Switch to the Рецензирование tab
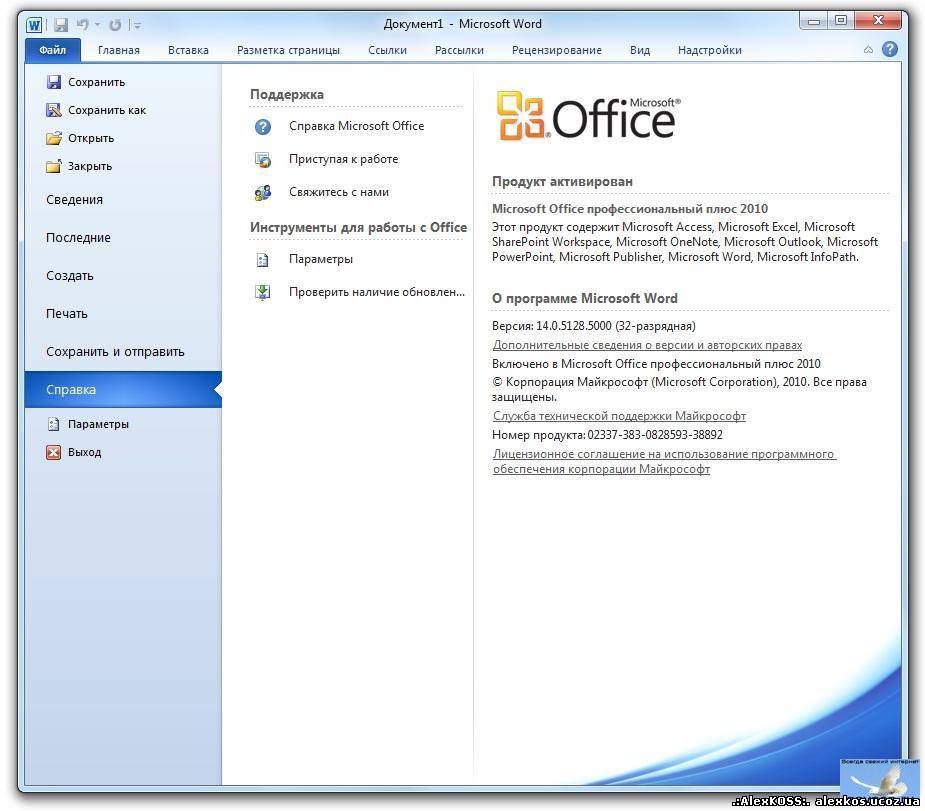 [x=556, y=50]
